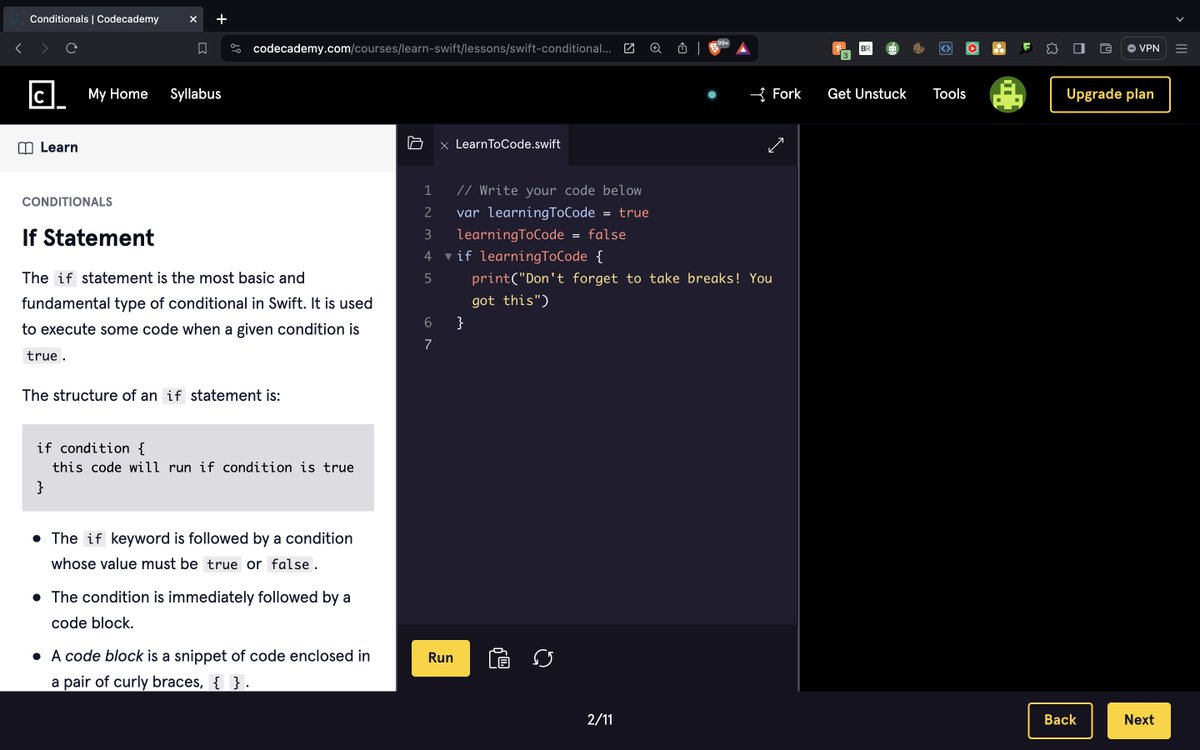Open your profile avatar menu
Screen dimensions: 1200x750
1007,94
